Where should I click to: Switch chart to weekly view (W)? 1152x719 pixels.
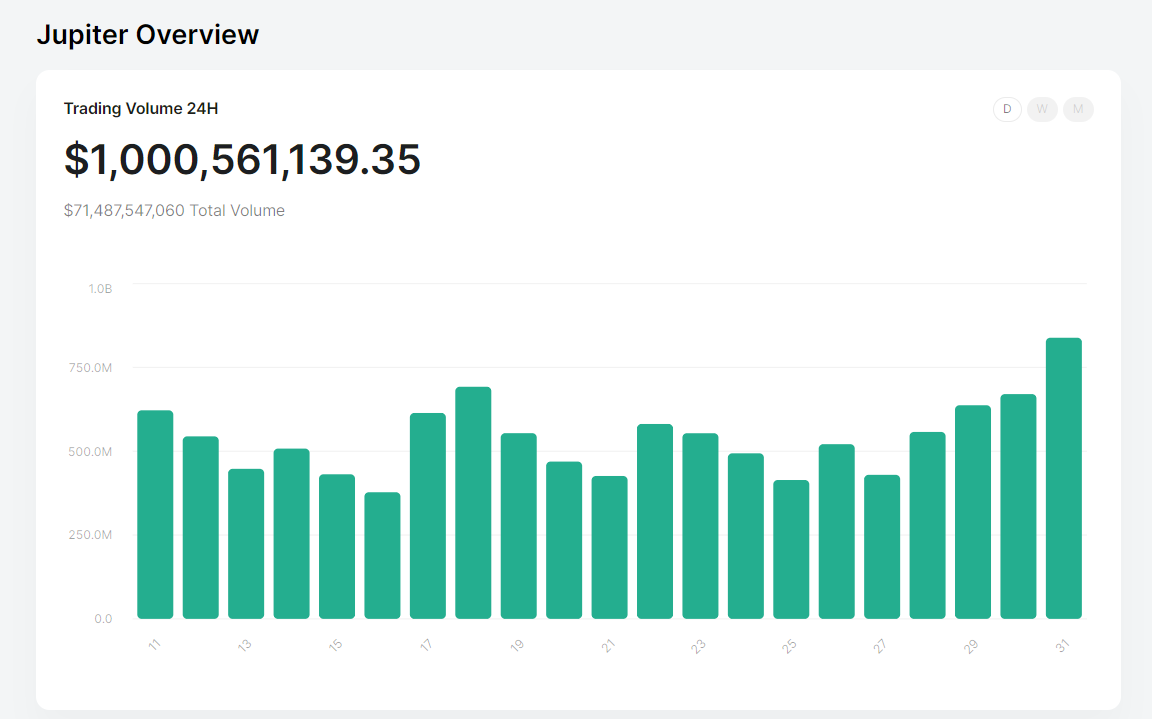(1042, 109)
